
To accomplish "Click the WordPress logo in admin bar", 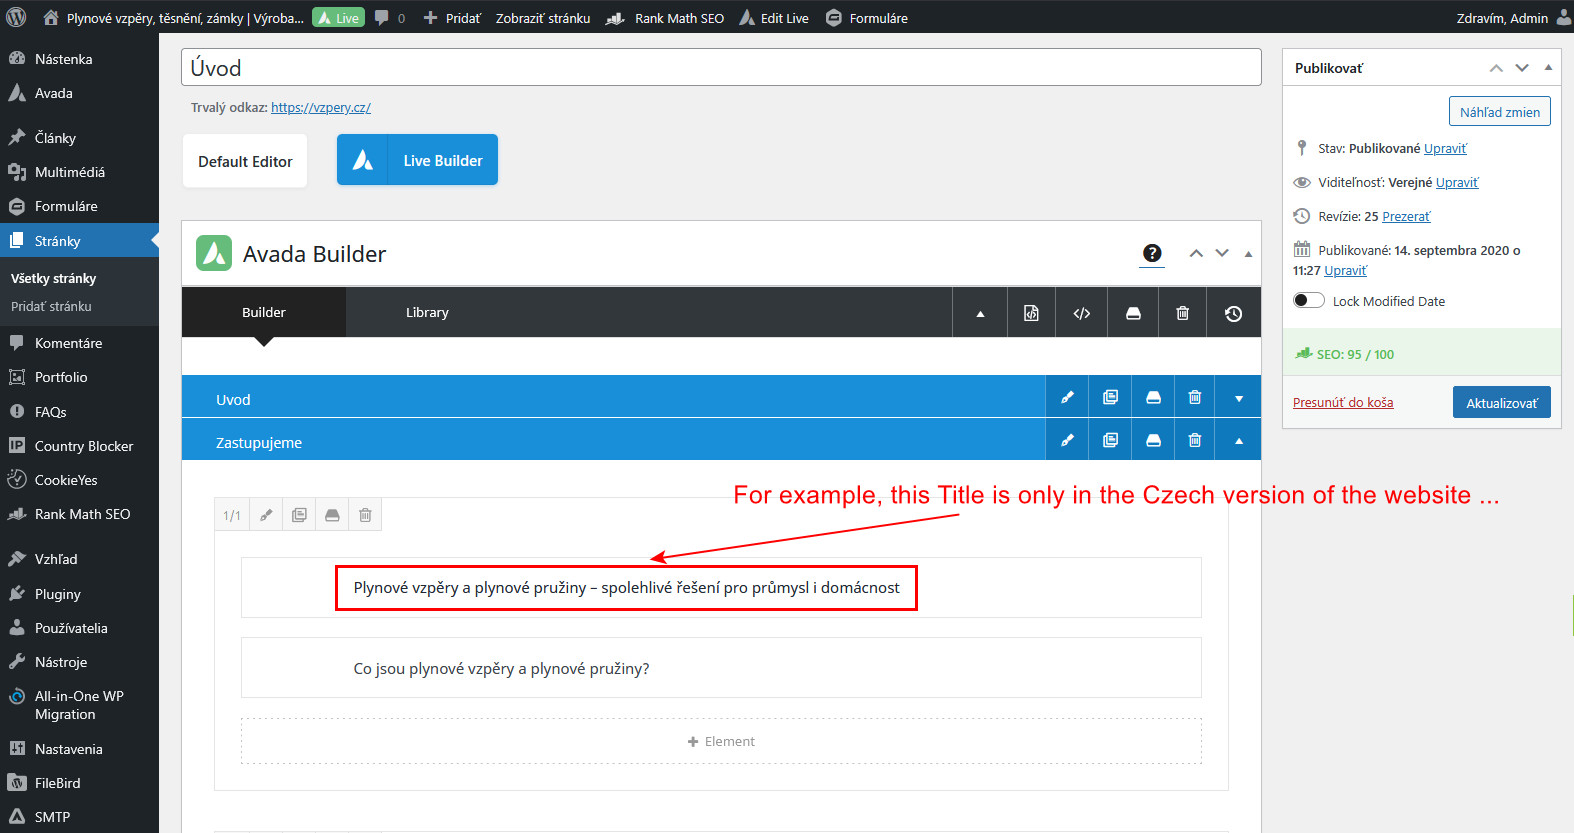I will coord(16,17).
